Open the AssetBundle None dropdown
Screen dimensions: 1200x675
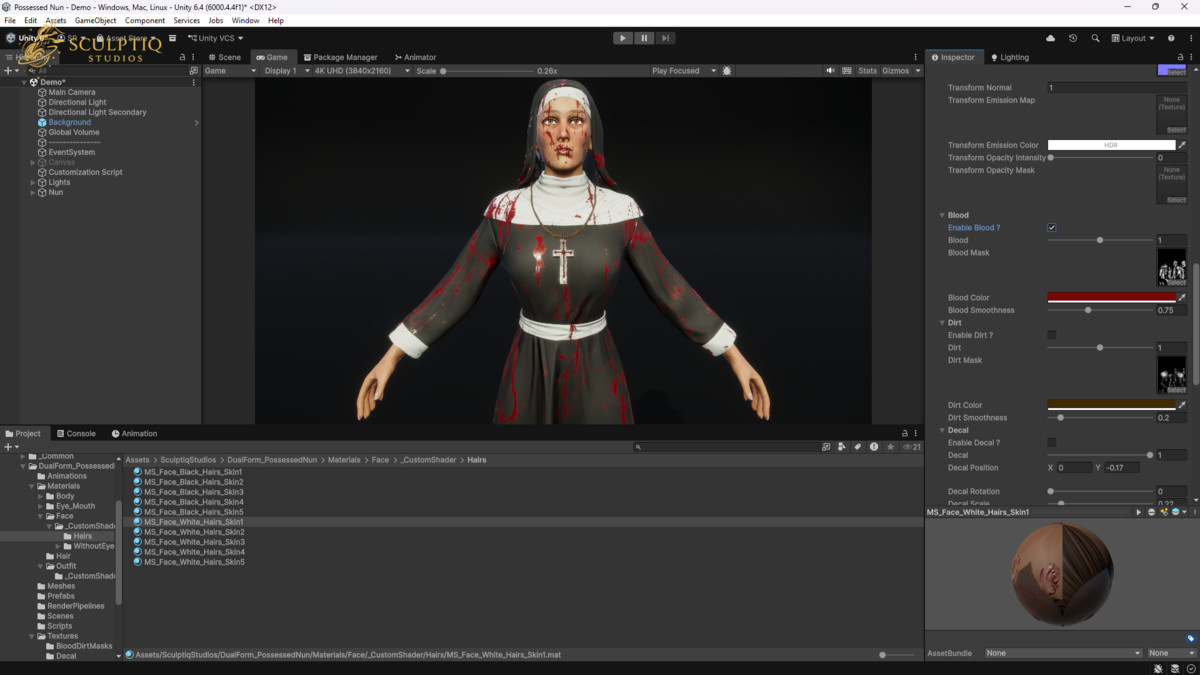click(x=1062, y=653)
